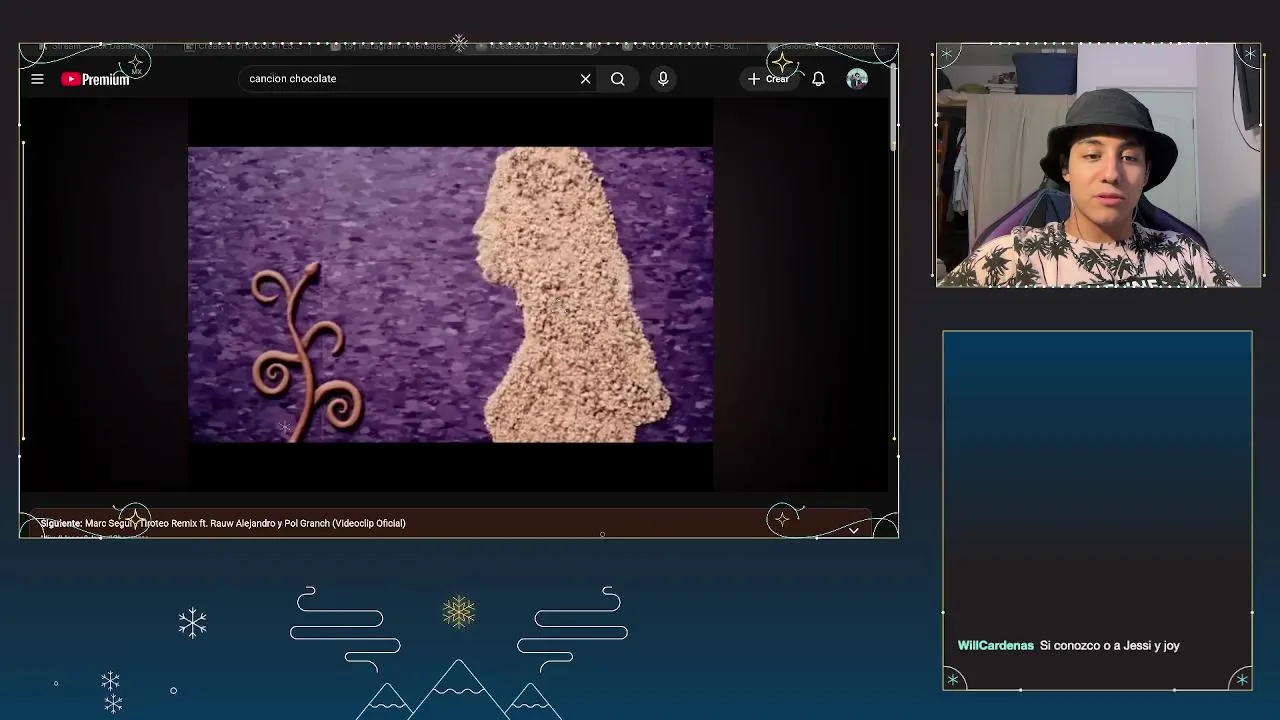The height and width of the screenshot is (720, 1280).
Task: Switch to the Instagram Mensajes browser tab
Action: [394, 46]
